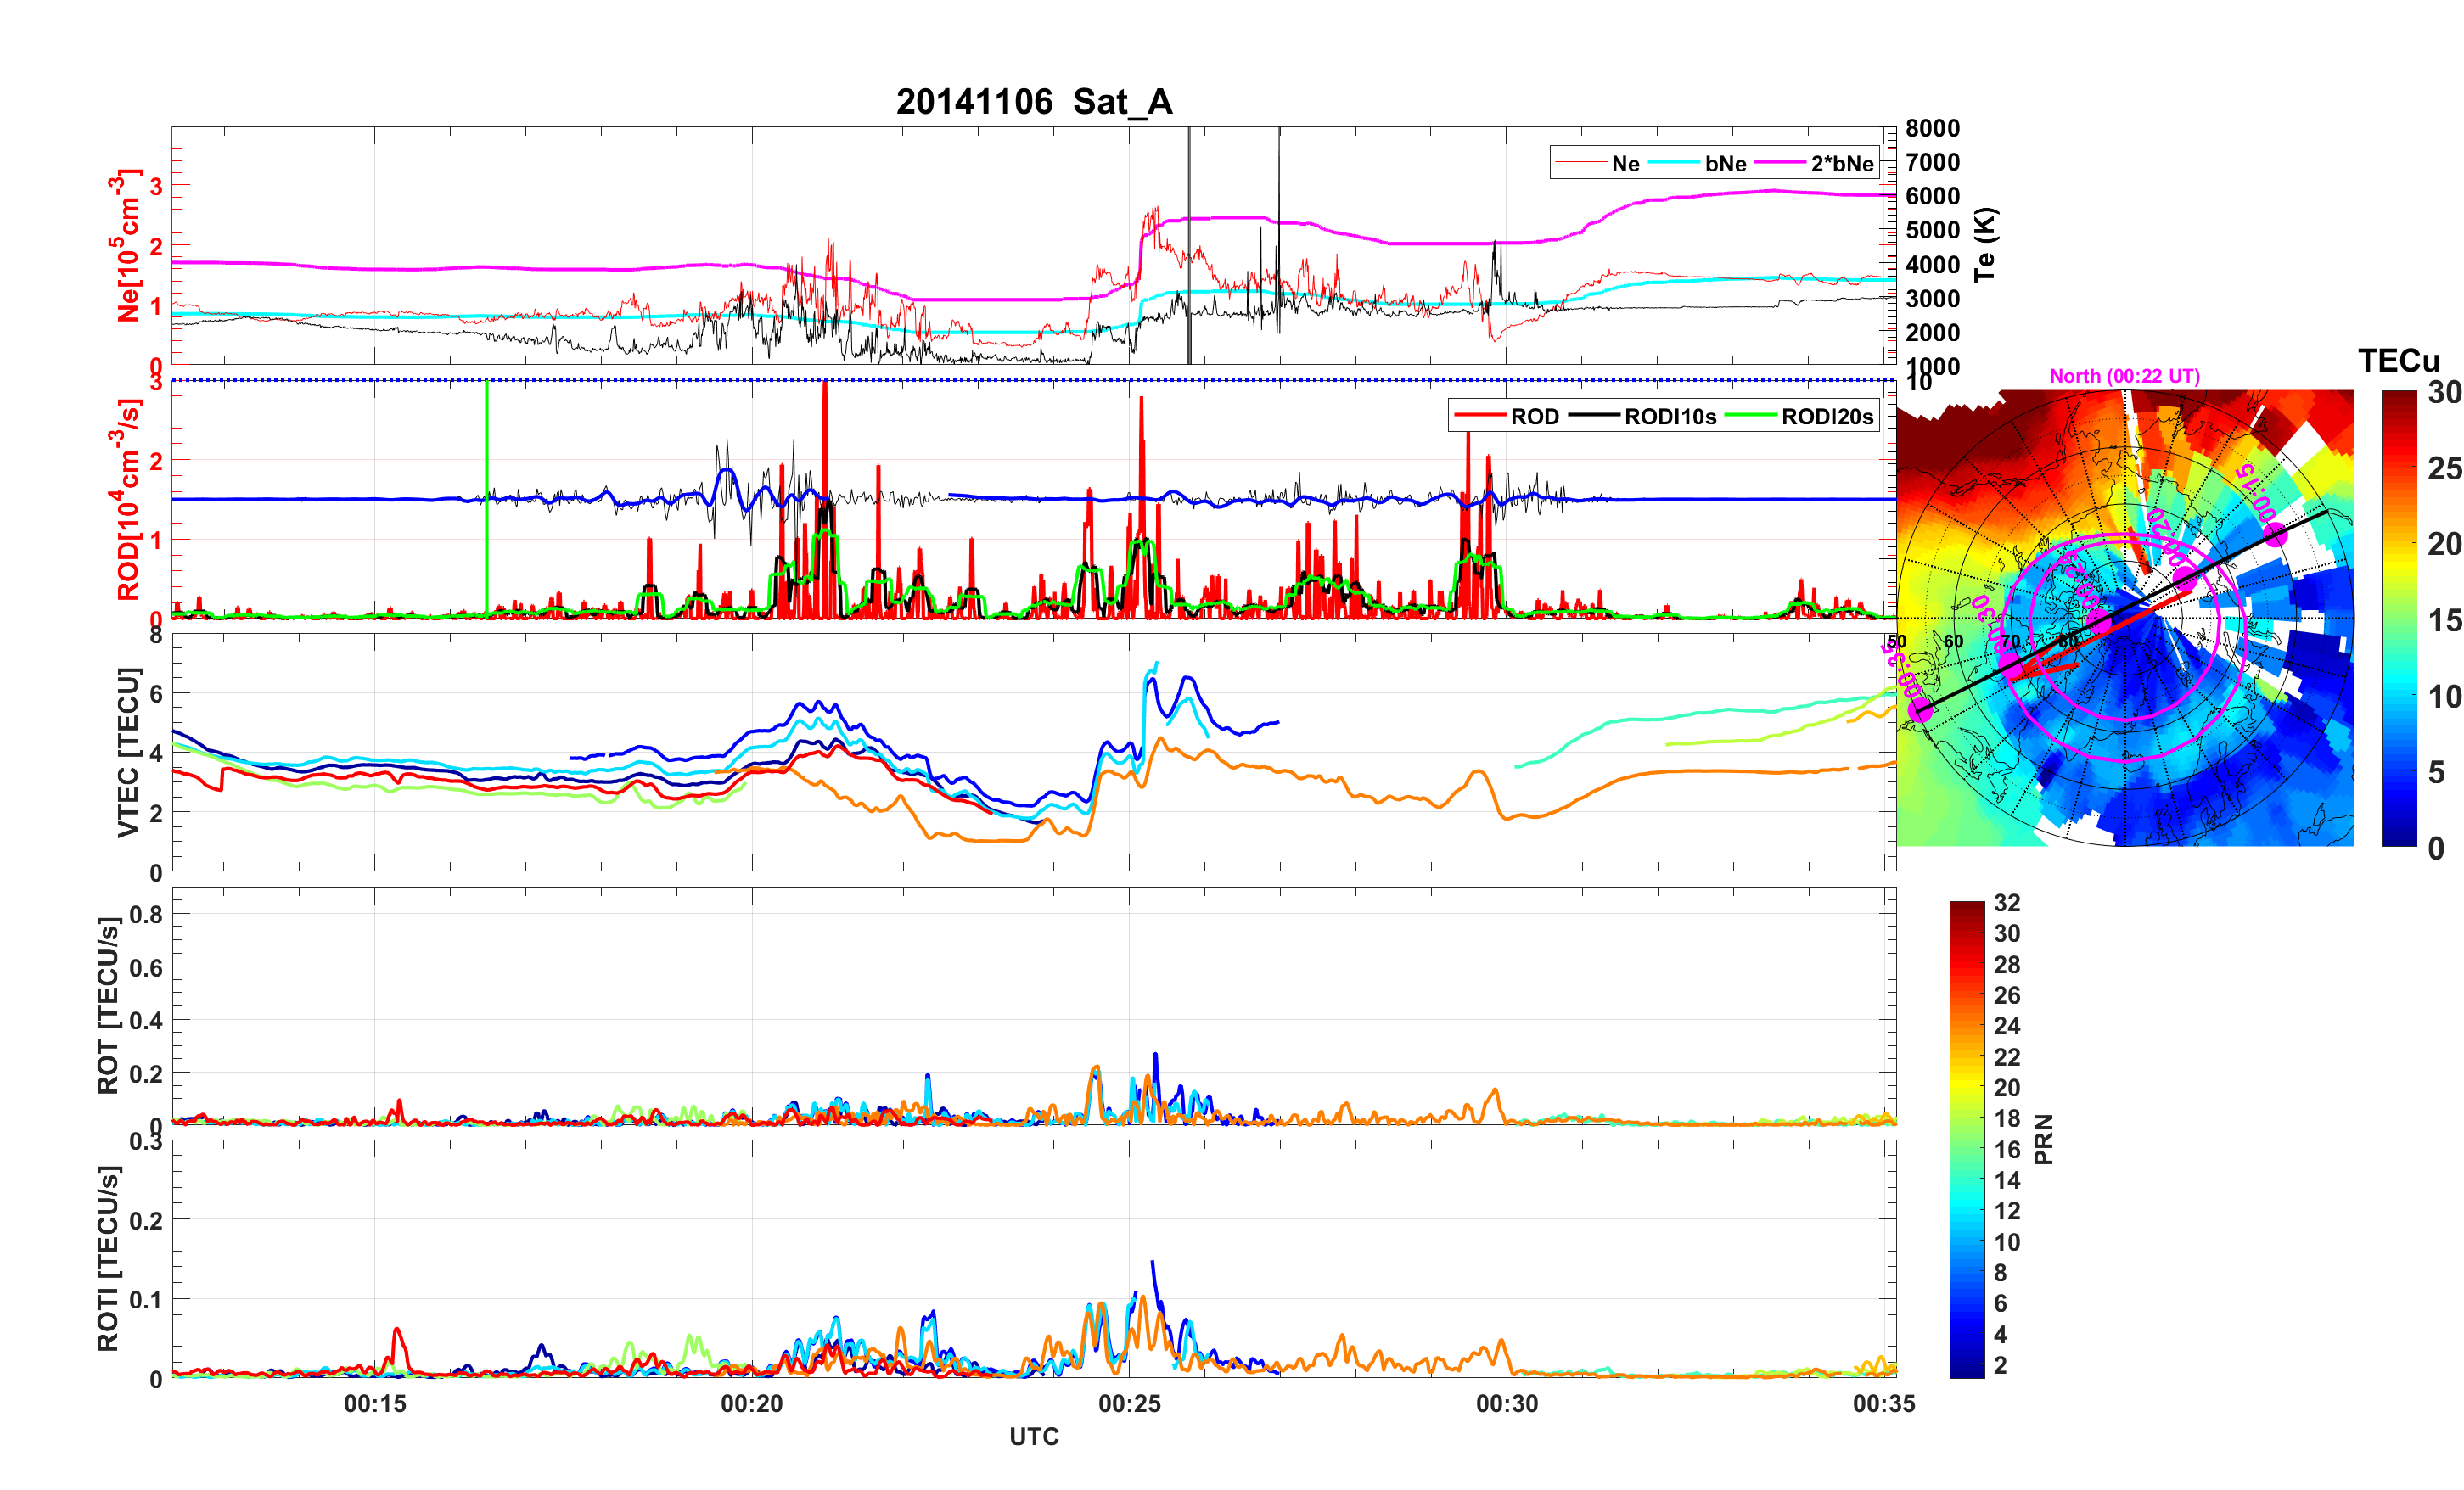Click the ROT [TECU/s] axis label

tap(108, 1005)
